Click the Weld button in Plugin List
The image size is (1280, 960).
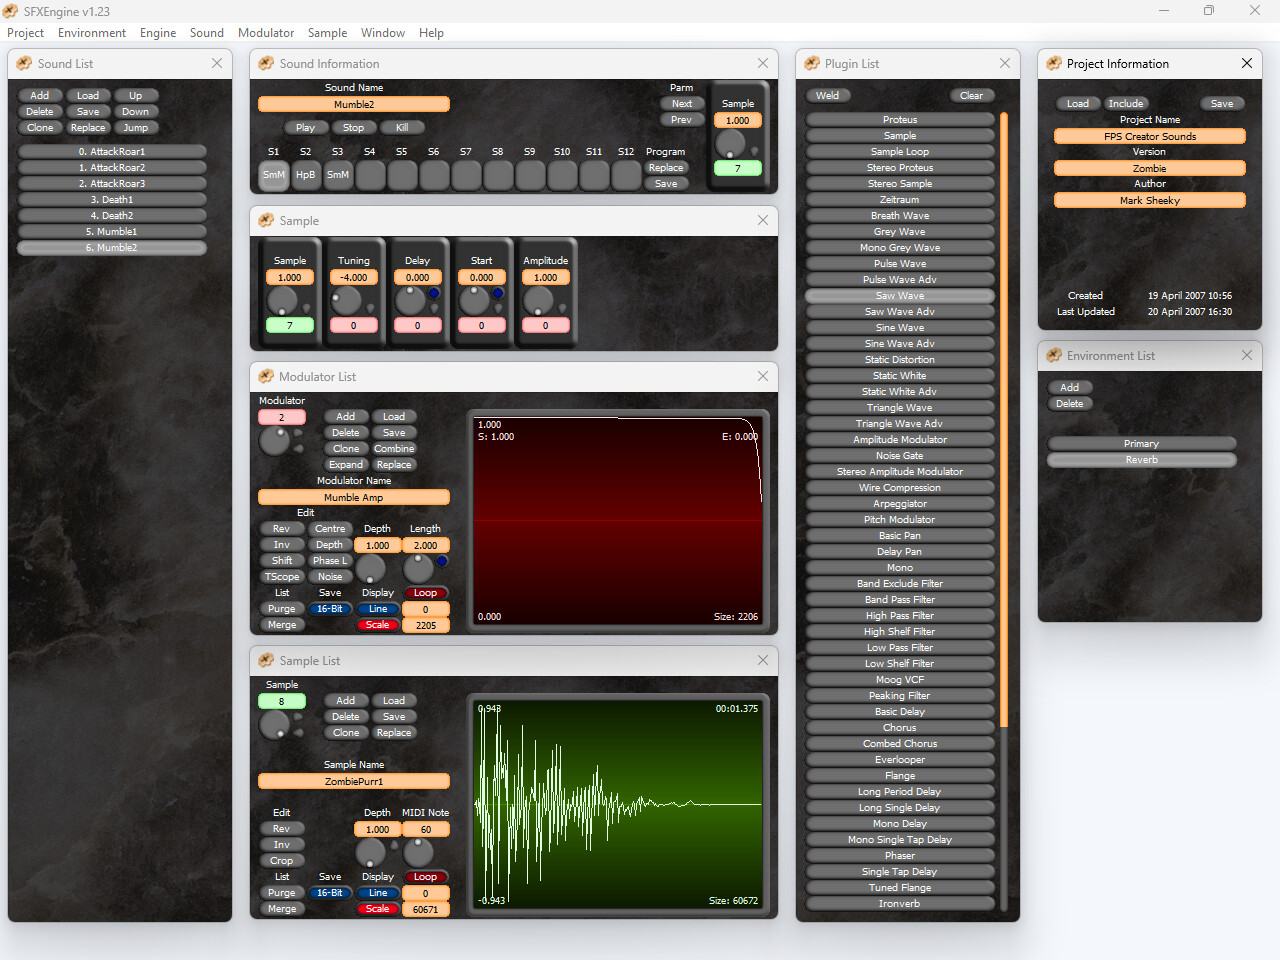(x=828, y=96)
